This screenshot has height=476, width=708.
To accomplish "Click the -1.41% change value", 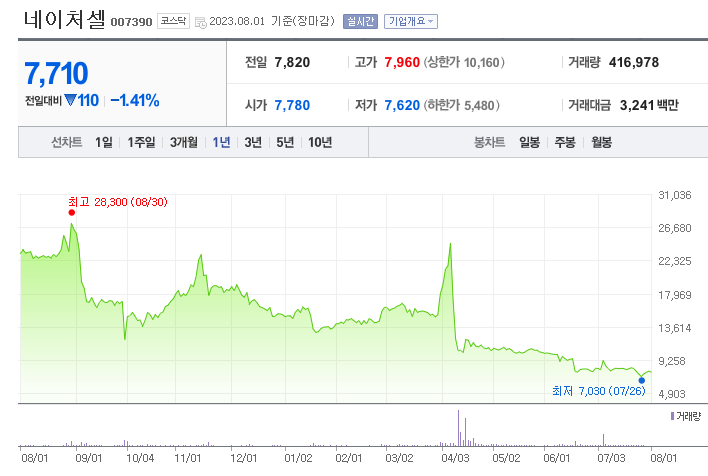I will click(135, 100).
